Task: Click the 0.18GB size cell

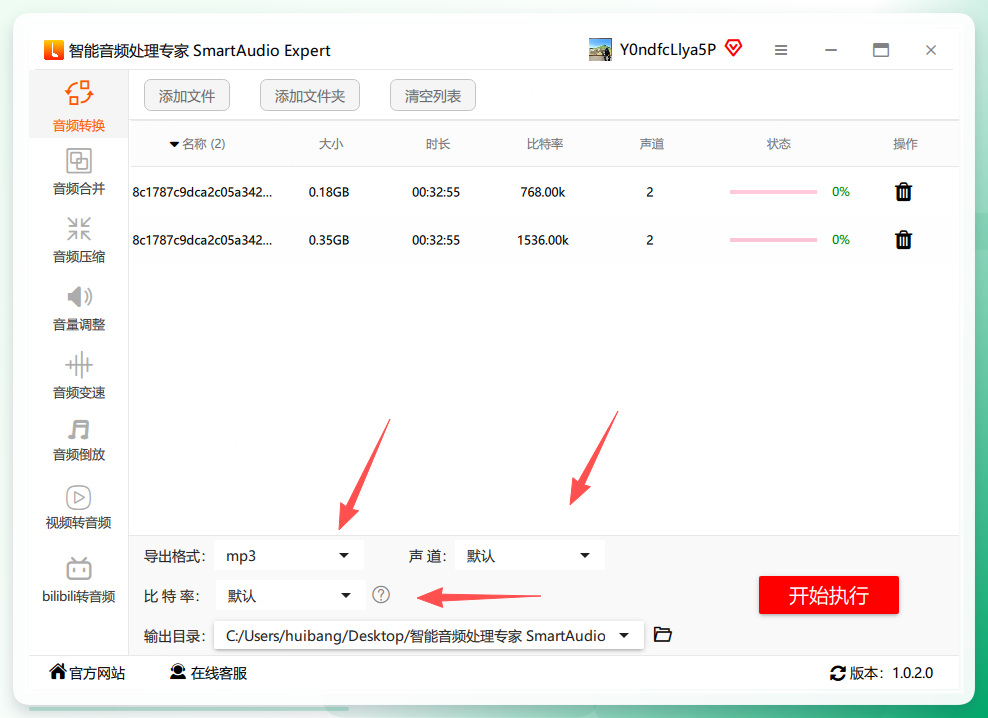Action: click(x=328, y=192)
